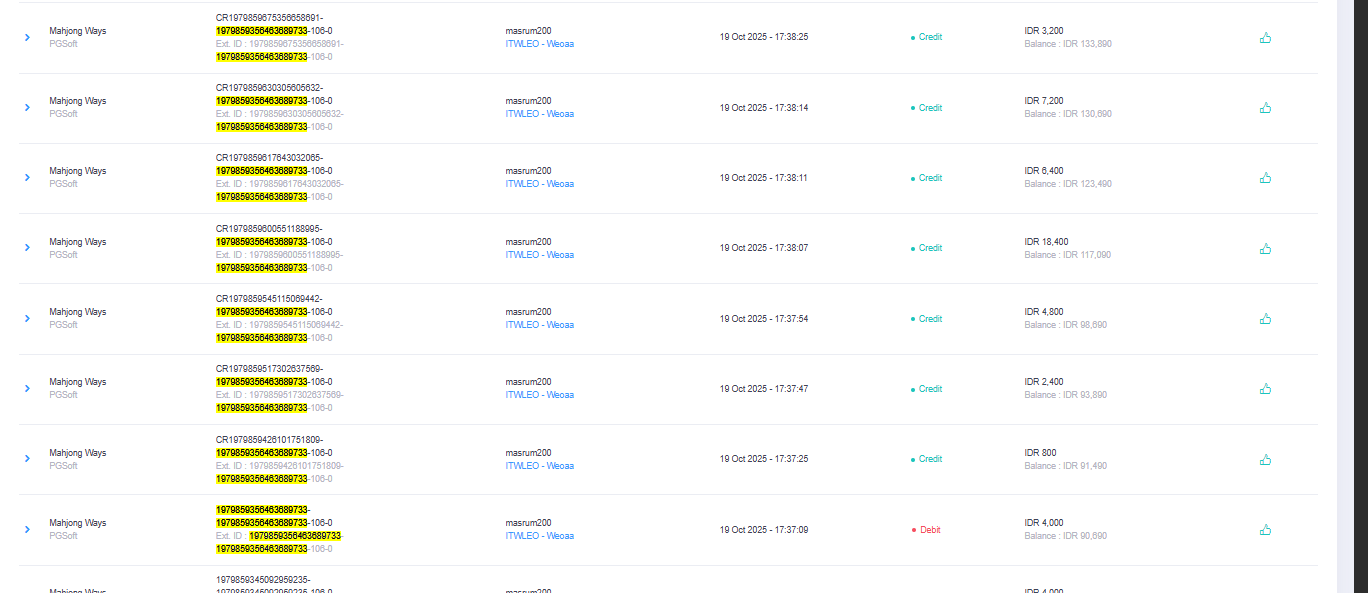Click thumbs-up icon for IDR 6,400 credit row
This screenshot has width=1368, height=593.
[1265, 178]
